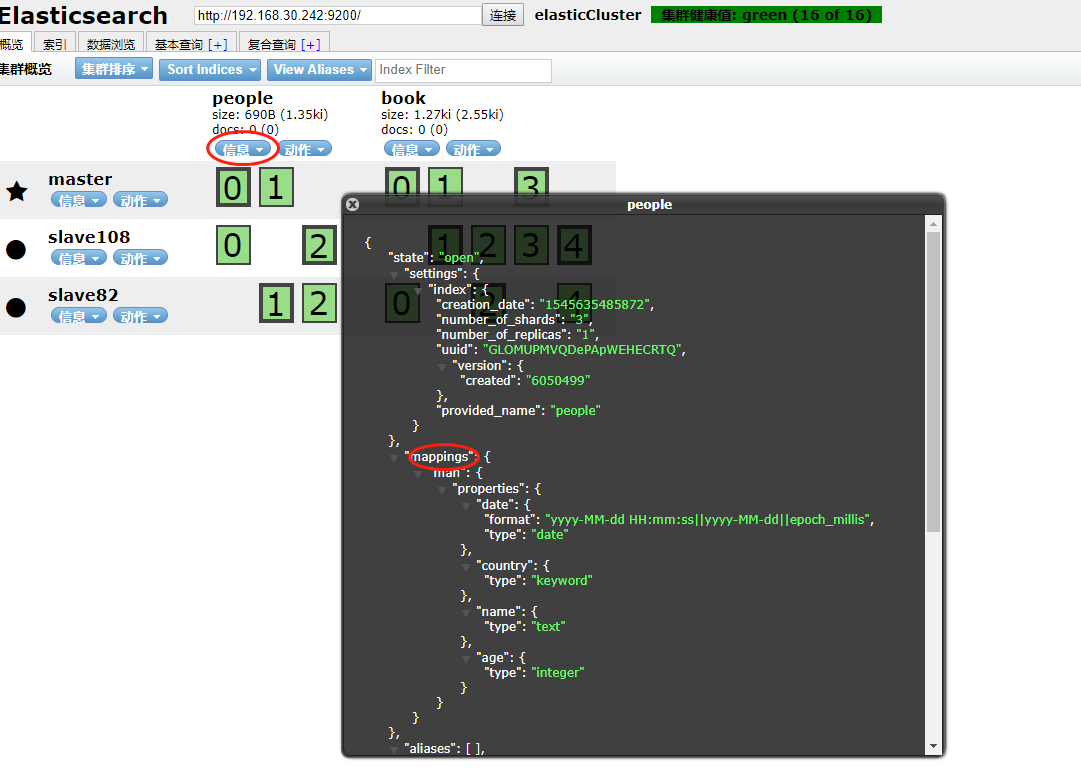Click the people index name heading

click(x=243, y=98)
